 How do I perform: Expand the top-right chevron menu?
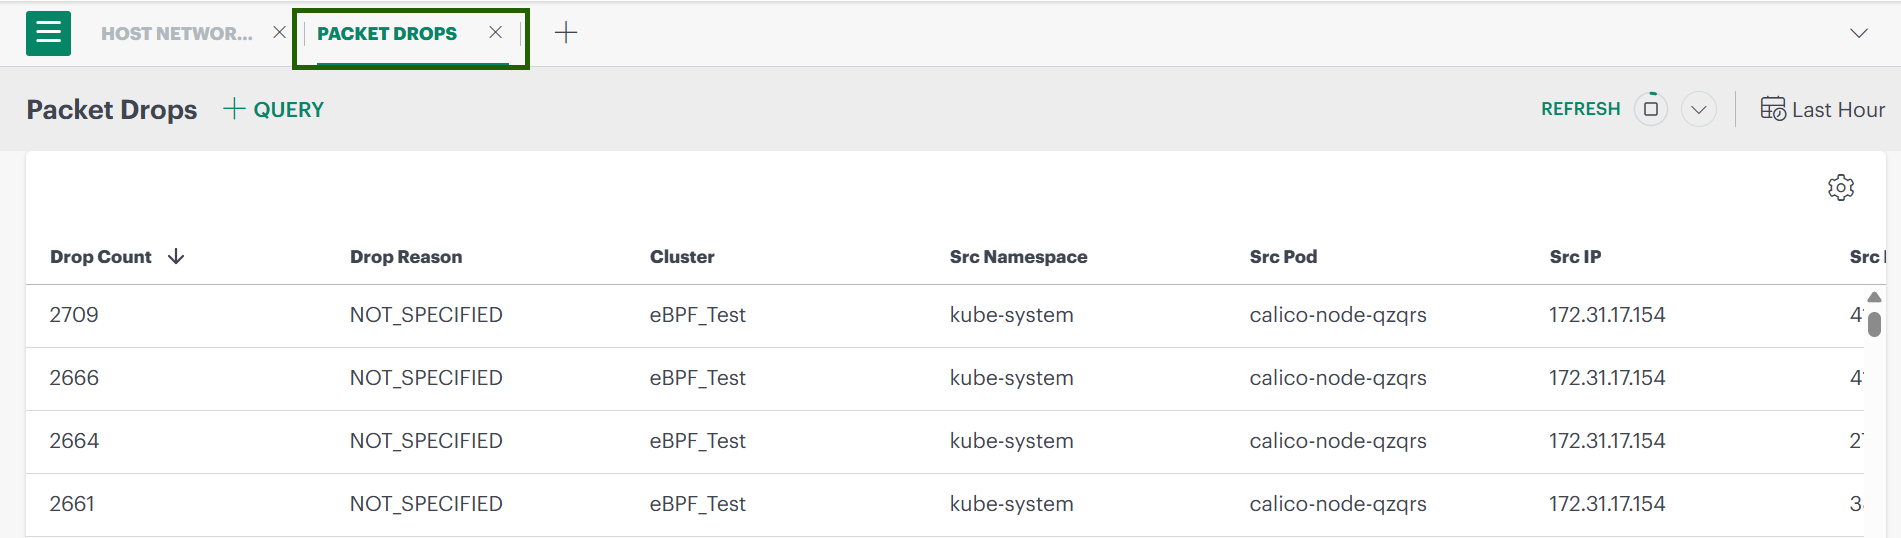pyautogui.click(x=1858, y=33)
